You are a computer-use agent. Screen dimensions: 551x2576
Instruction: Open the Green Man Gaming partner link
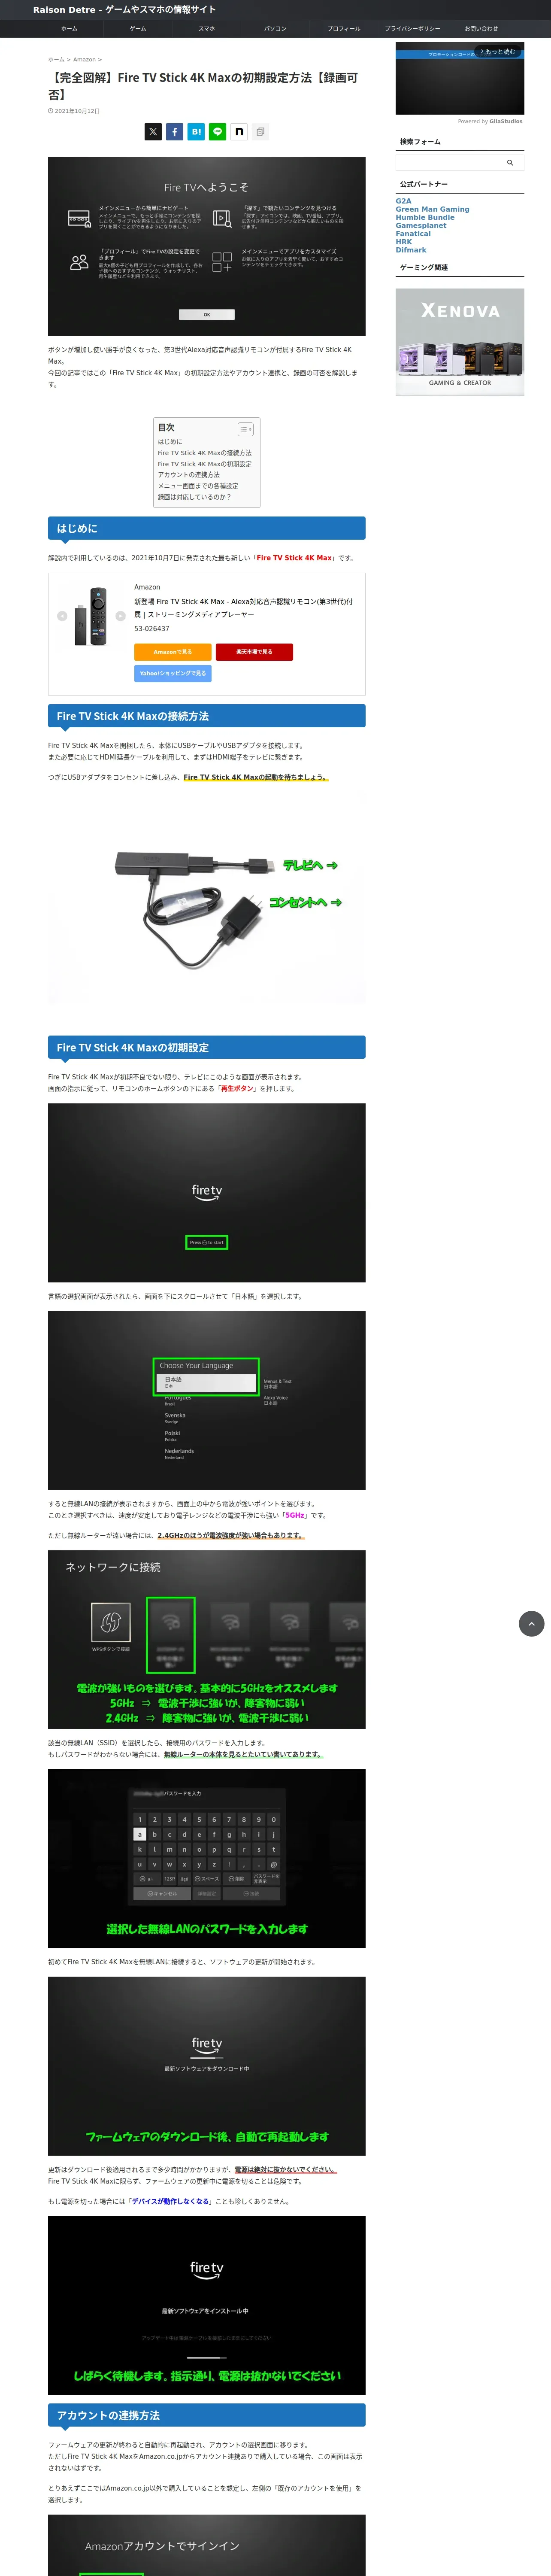[x=432, y=209]
